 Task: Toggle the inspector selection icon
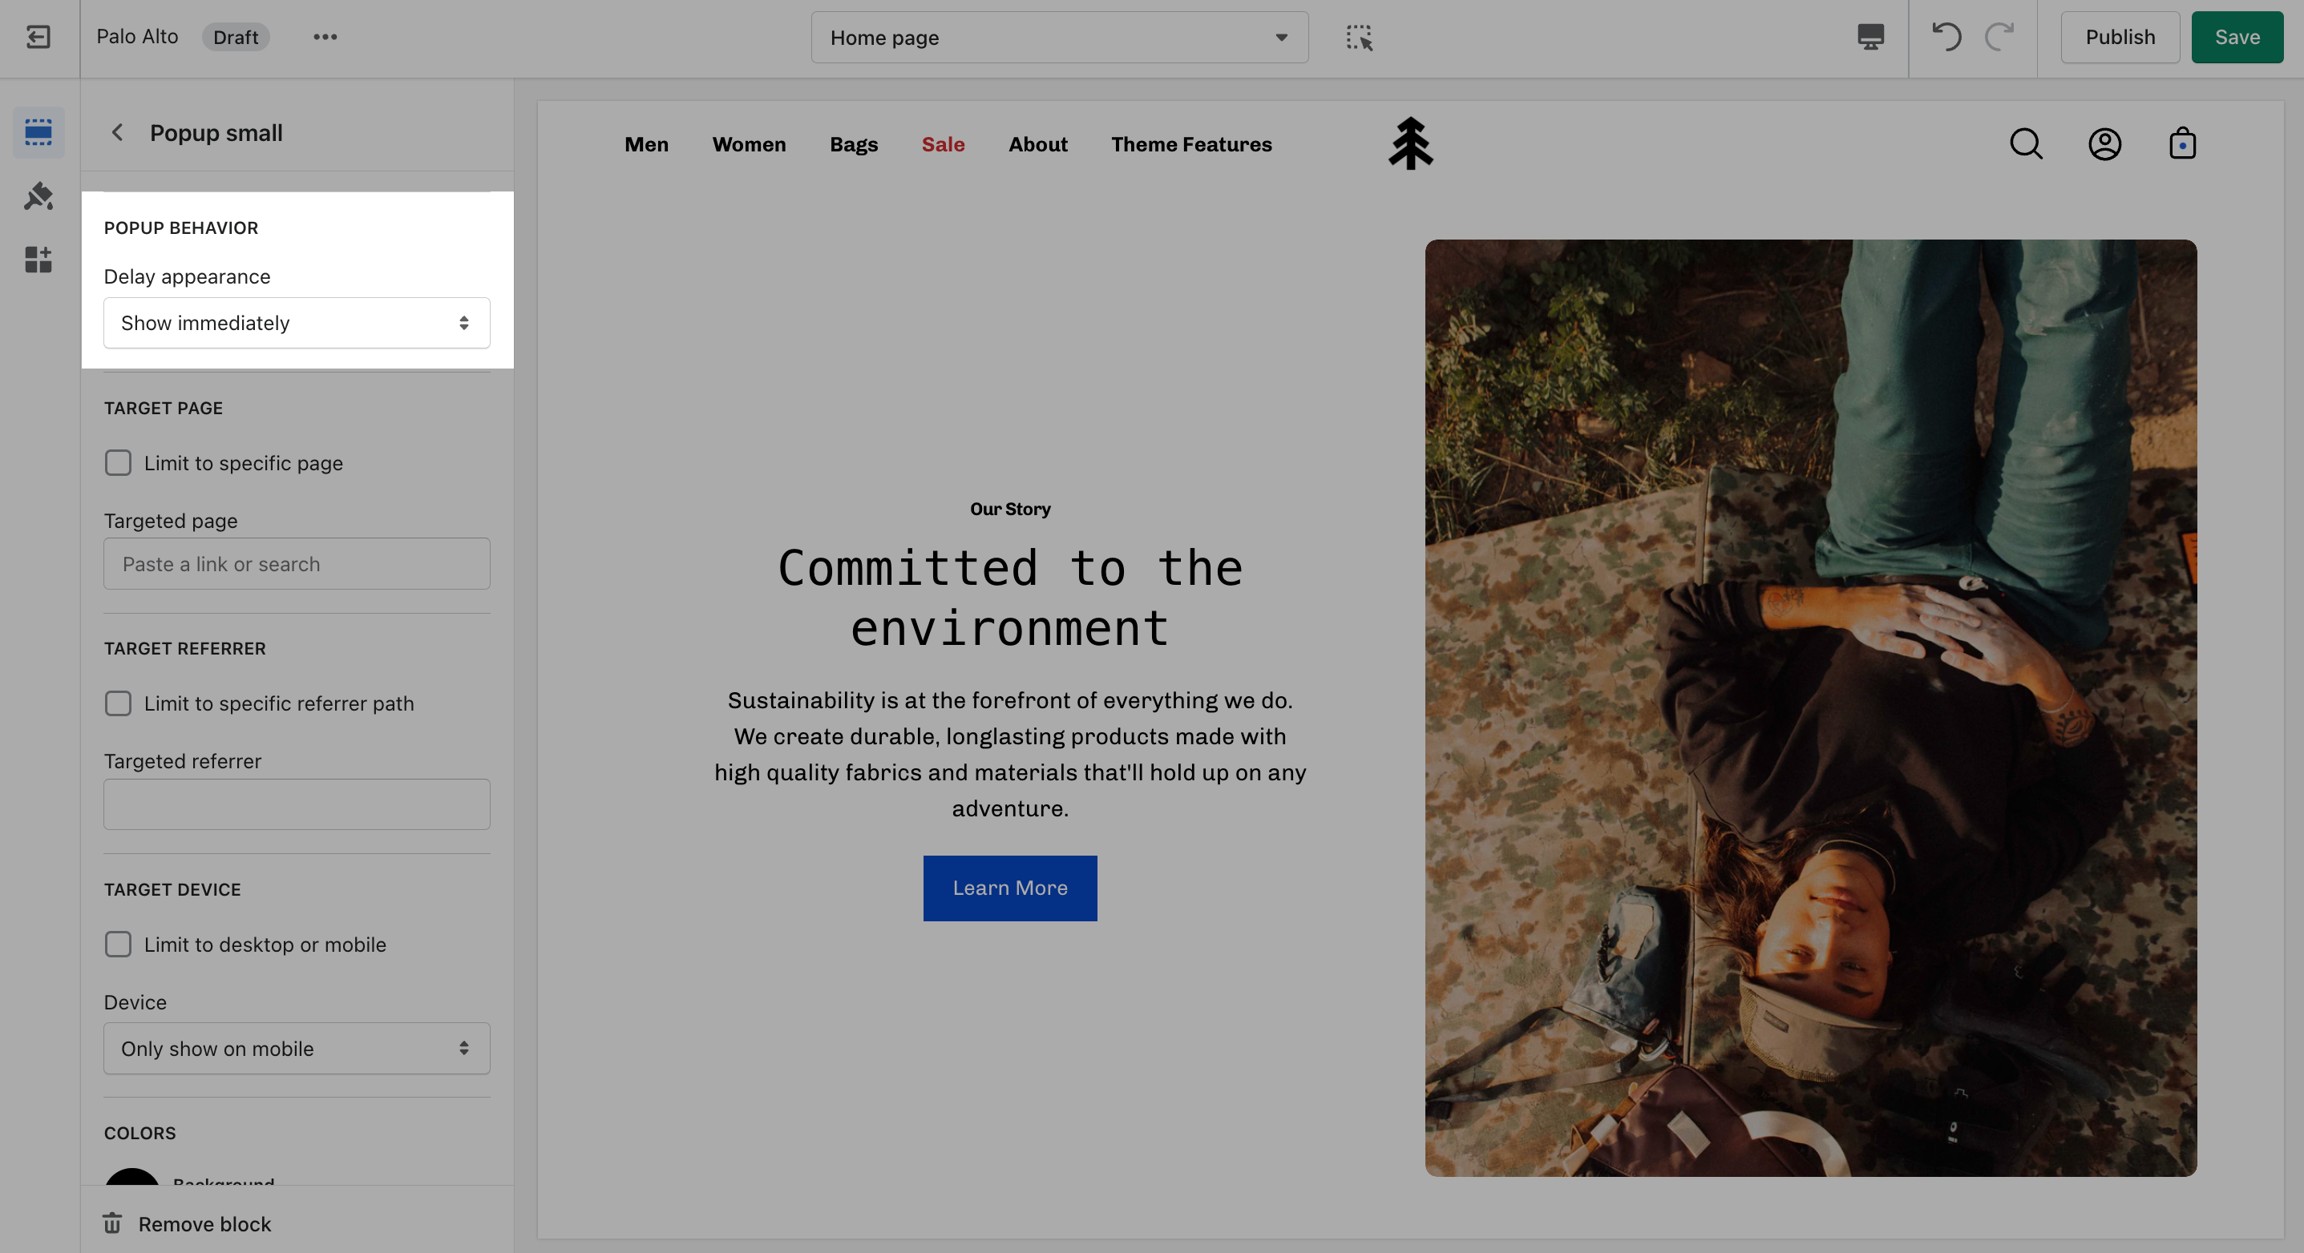click(1358, 37)
